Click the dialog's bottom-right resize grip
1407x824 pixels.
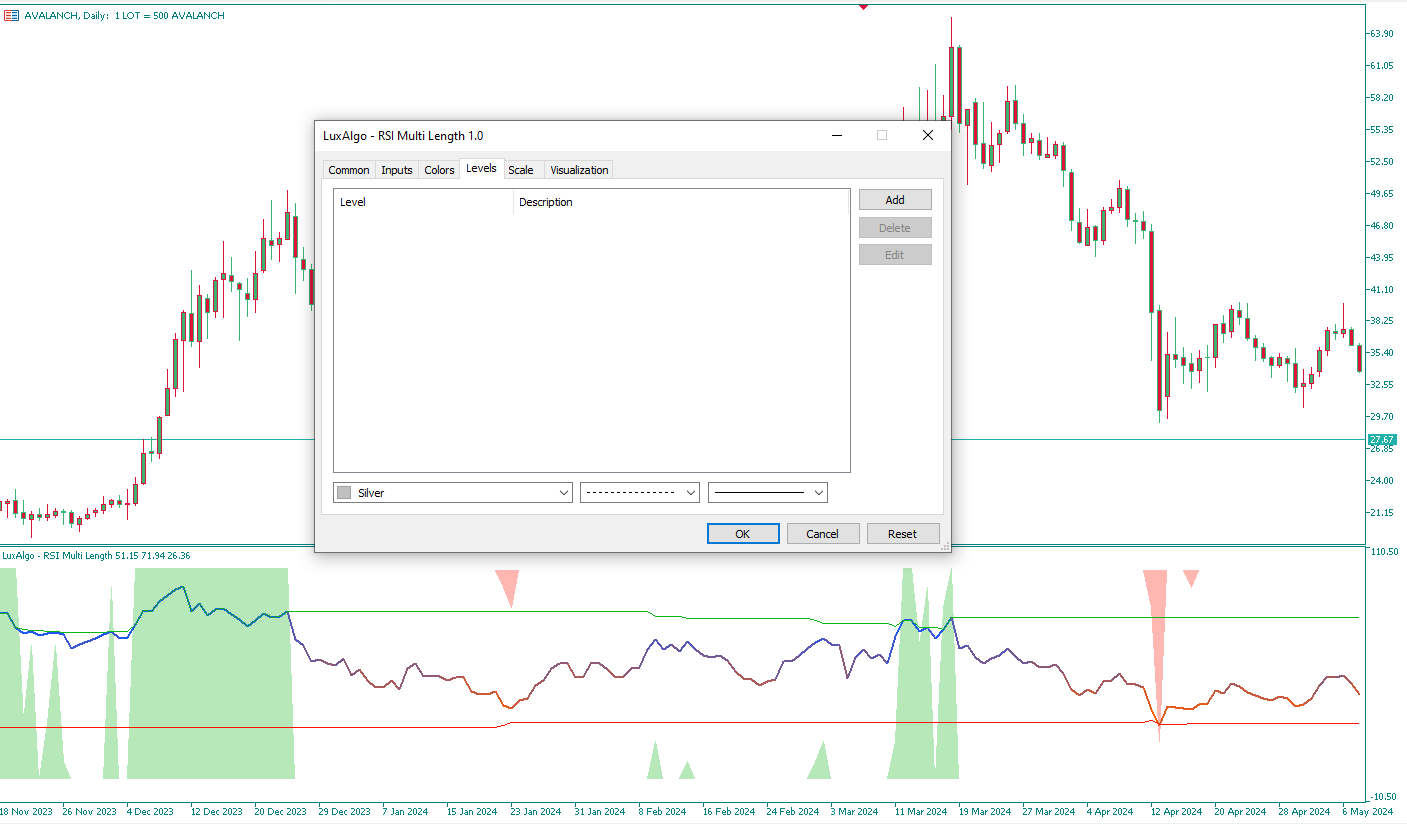tap(944, 546)
